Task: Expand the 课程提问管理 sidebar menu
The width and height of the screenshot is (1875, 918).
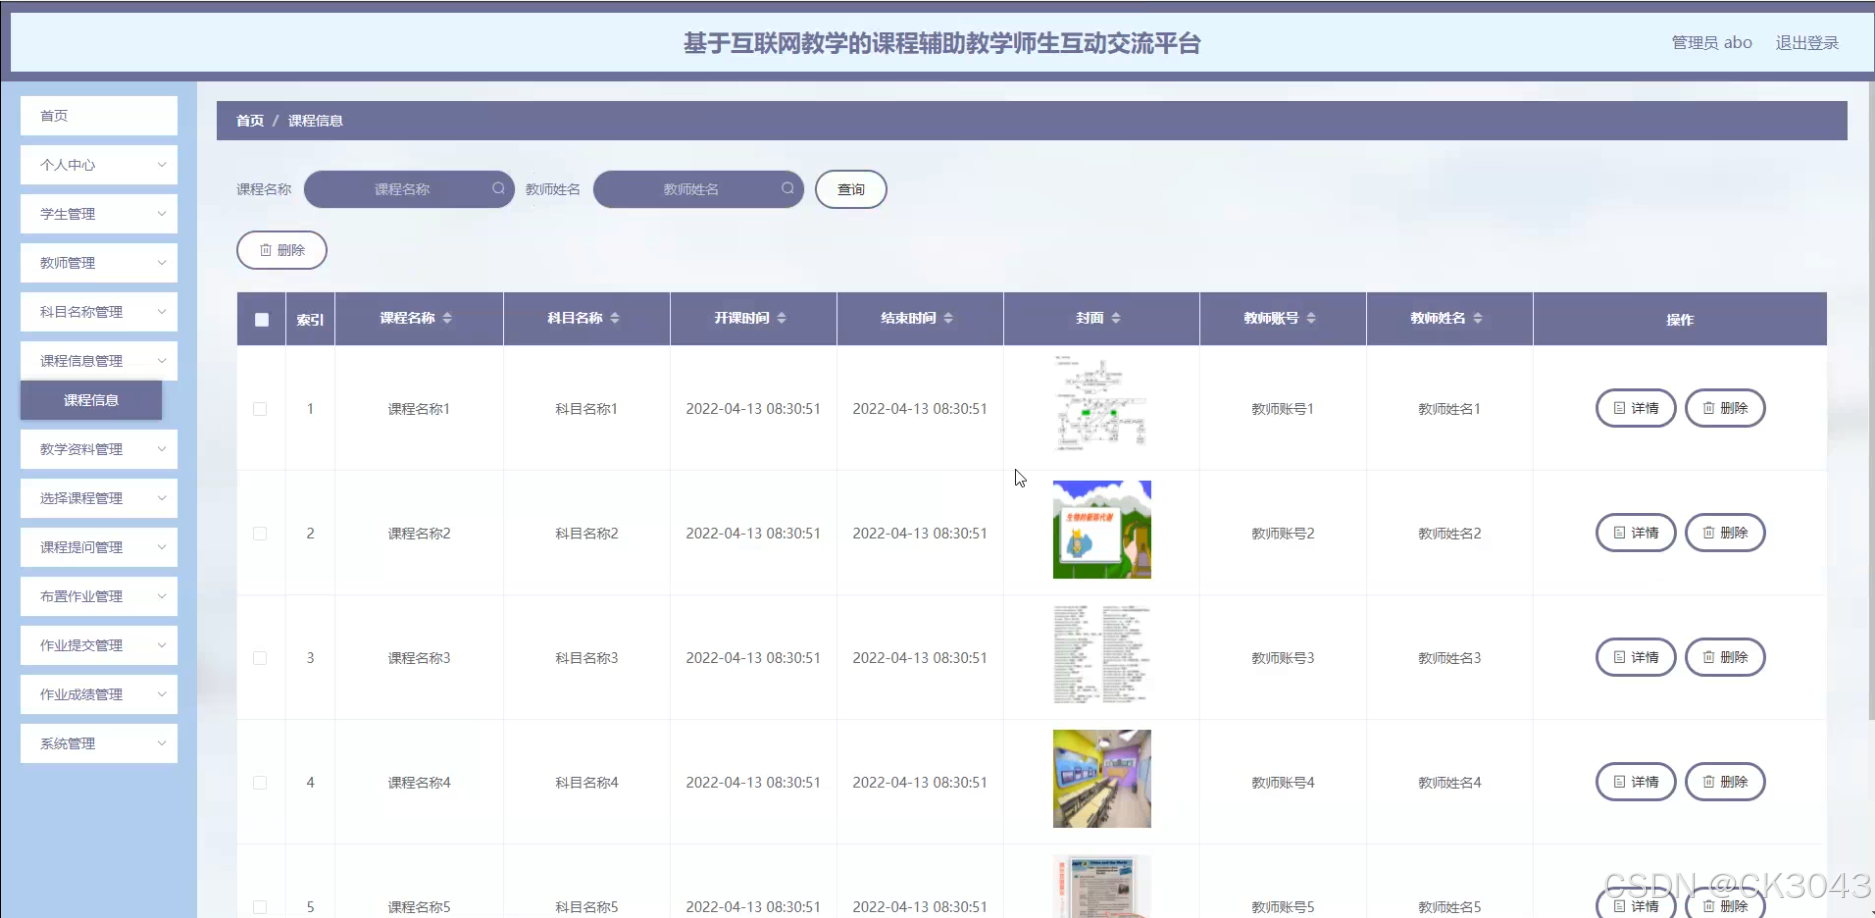Action: pyautogui.click(x=99, y=547)
